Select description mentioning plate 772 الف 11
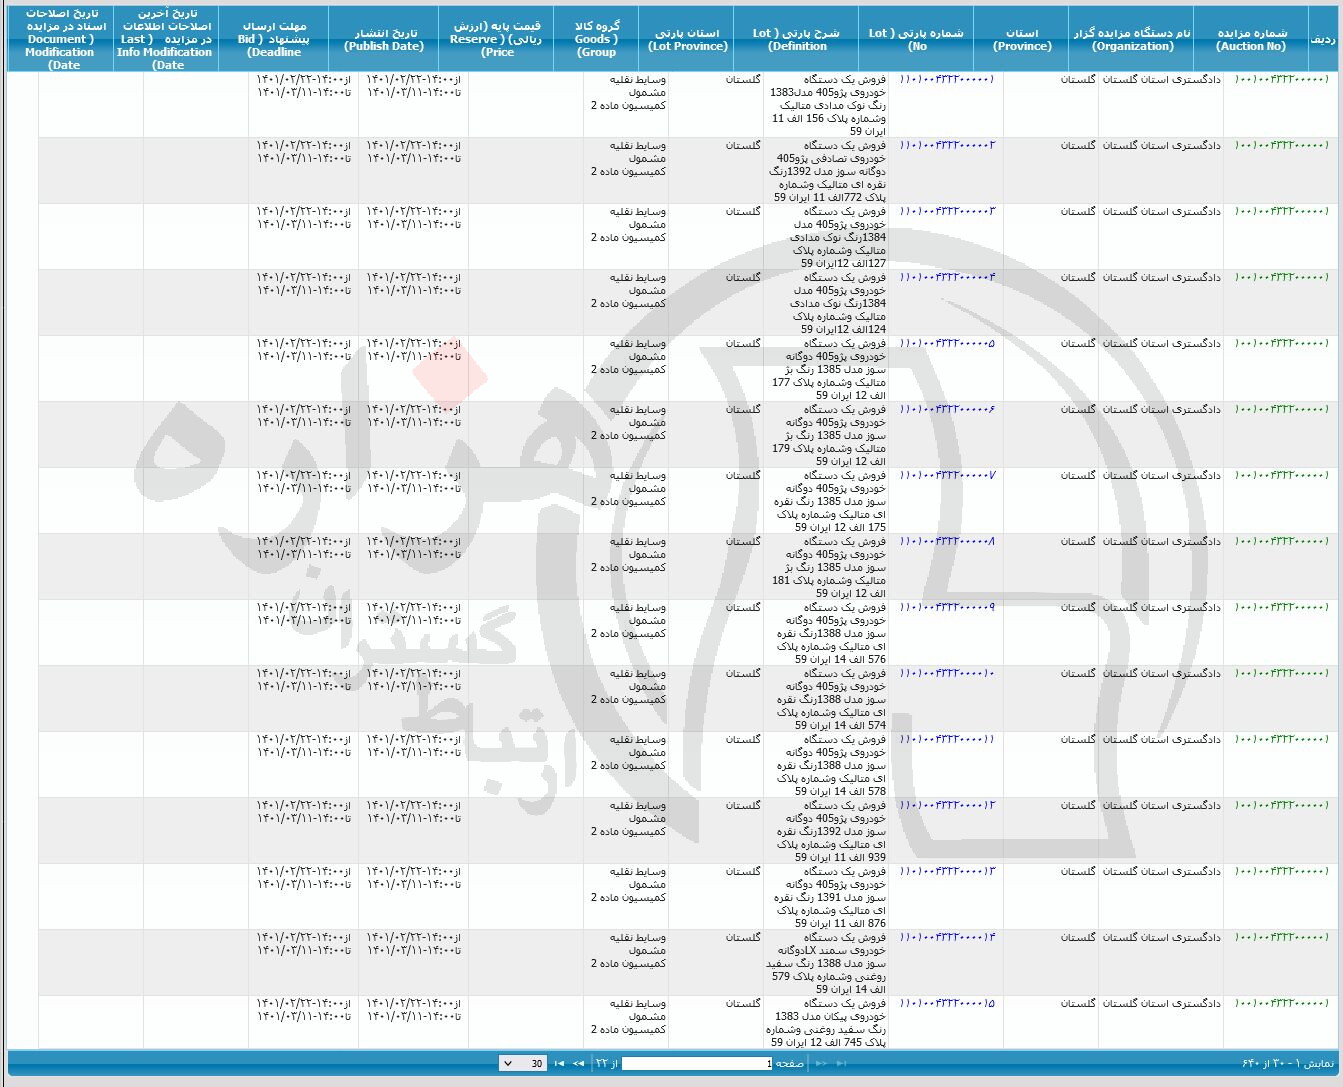 coord(828,171)
